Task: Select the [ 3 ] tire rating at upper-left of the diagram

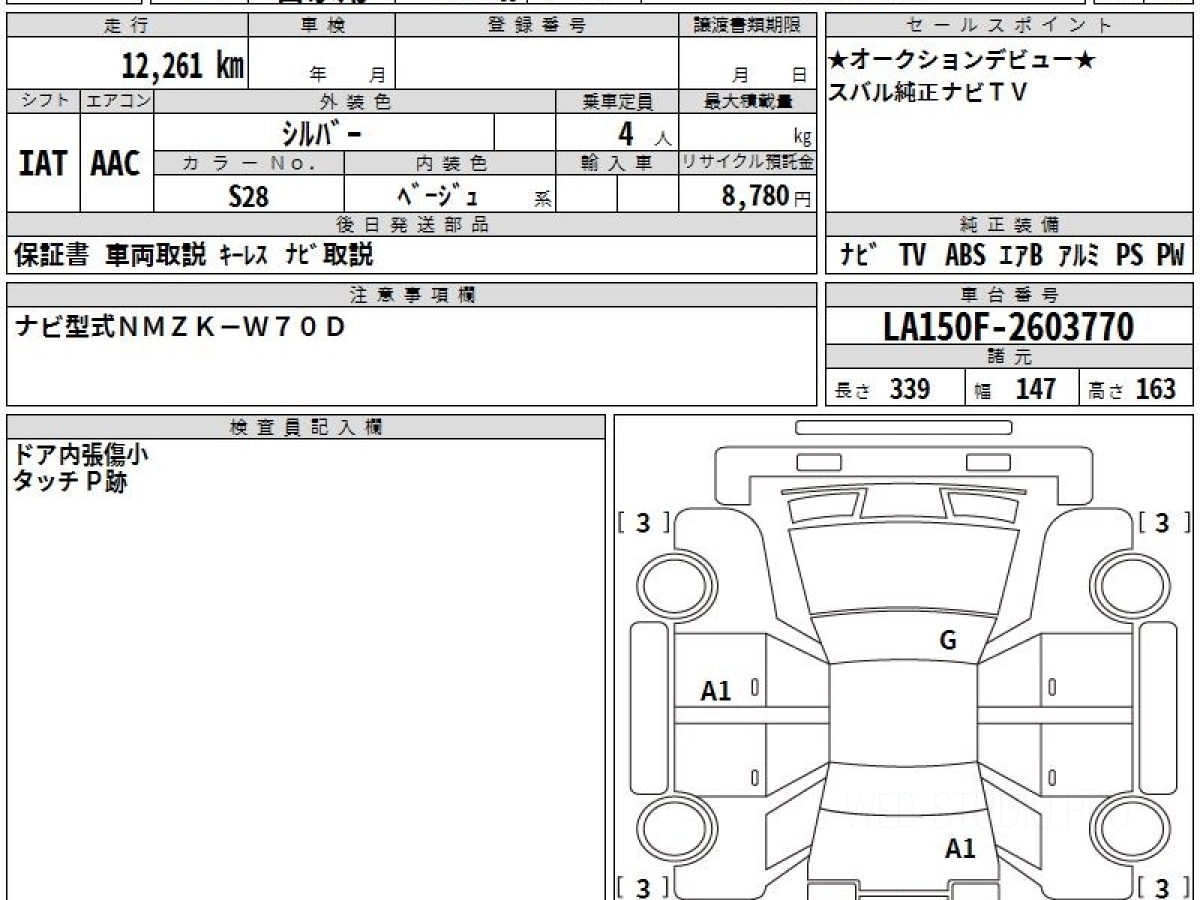Action: 643,522
